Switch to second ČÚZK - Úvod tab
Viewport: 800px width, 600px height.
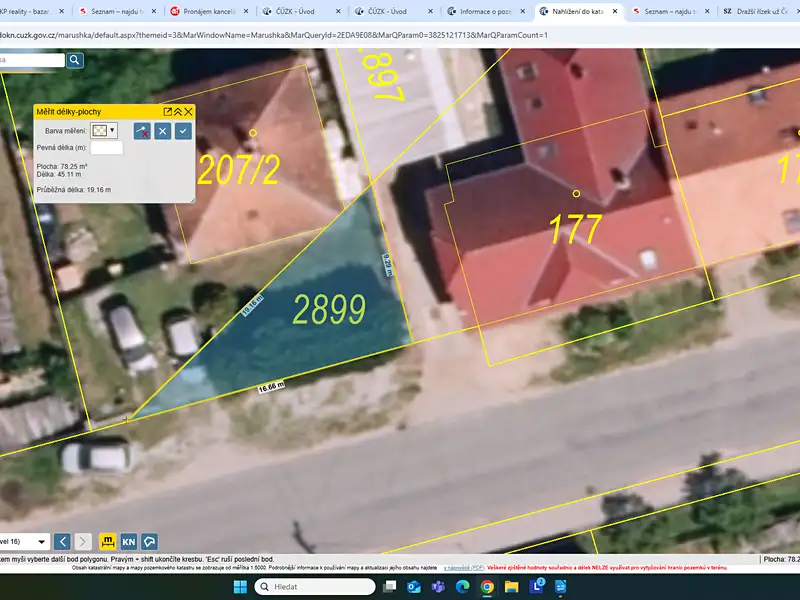[x=394, y=11]
